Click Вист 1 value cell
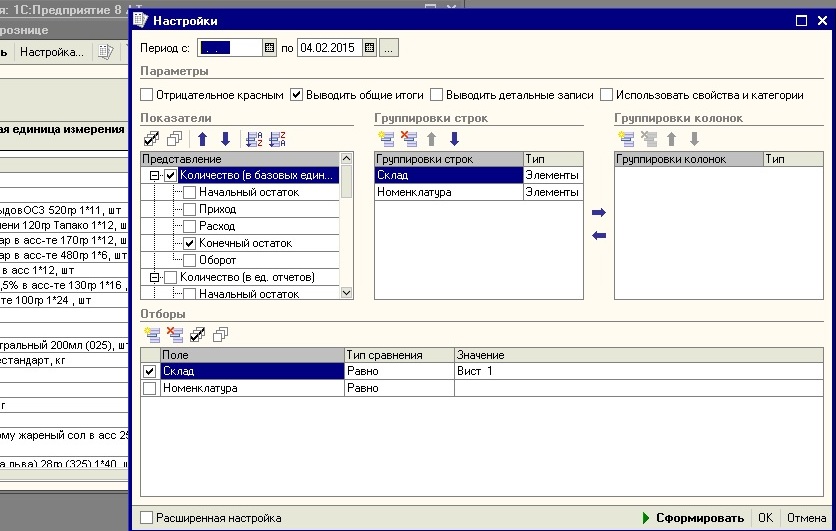This screenshot has height=531, width=836. [x=639, y=371]
